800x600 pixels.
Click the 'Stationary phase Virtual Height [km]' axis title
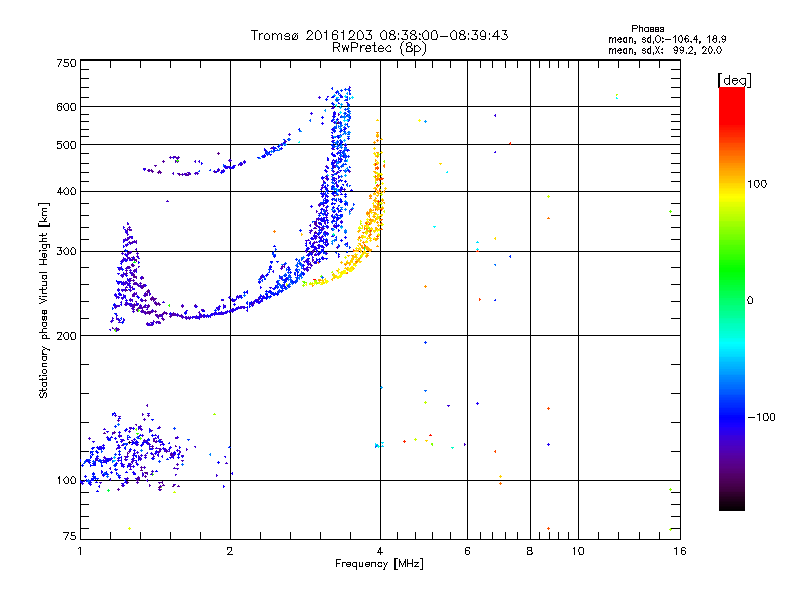(44, 301)
